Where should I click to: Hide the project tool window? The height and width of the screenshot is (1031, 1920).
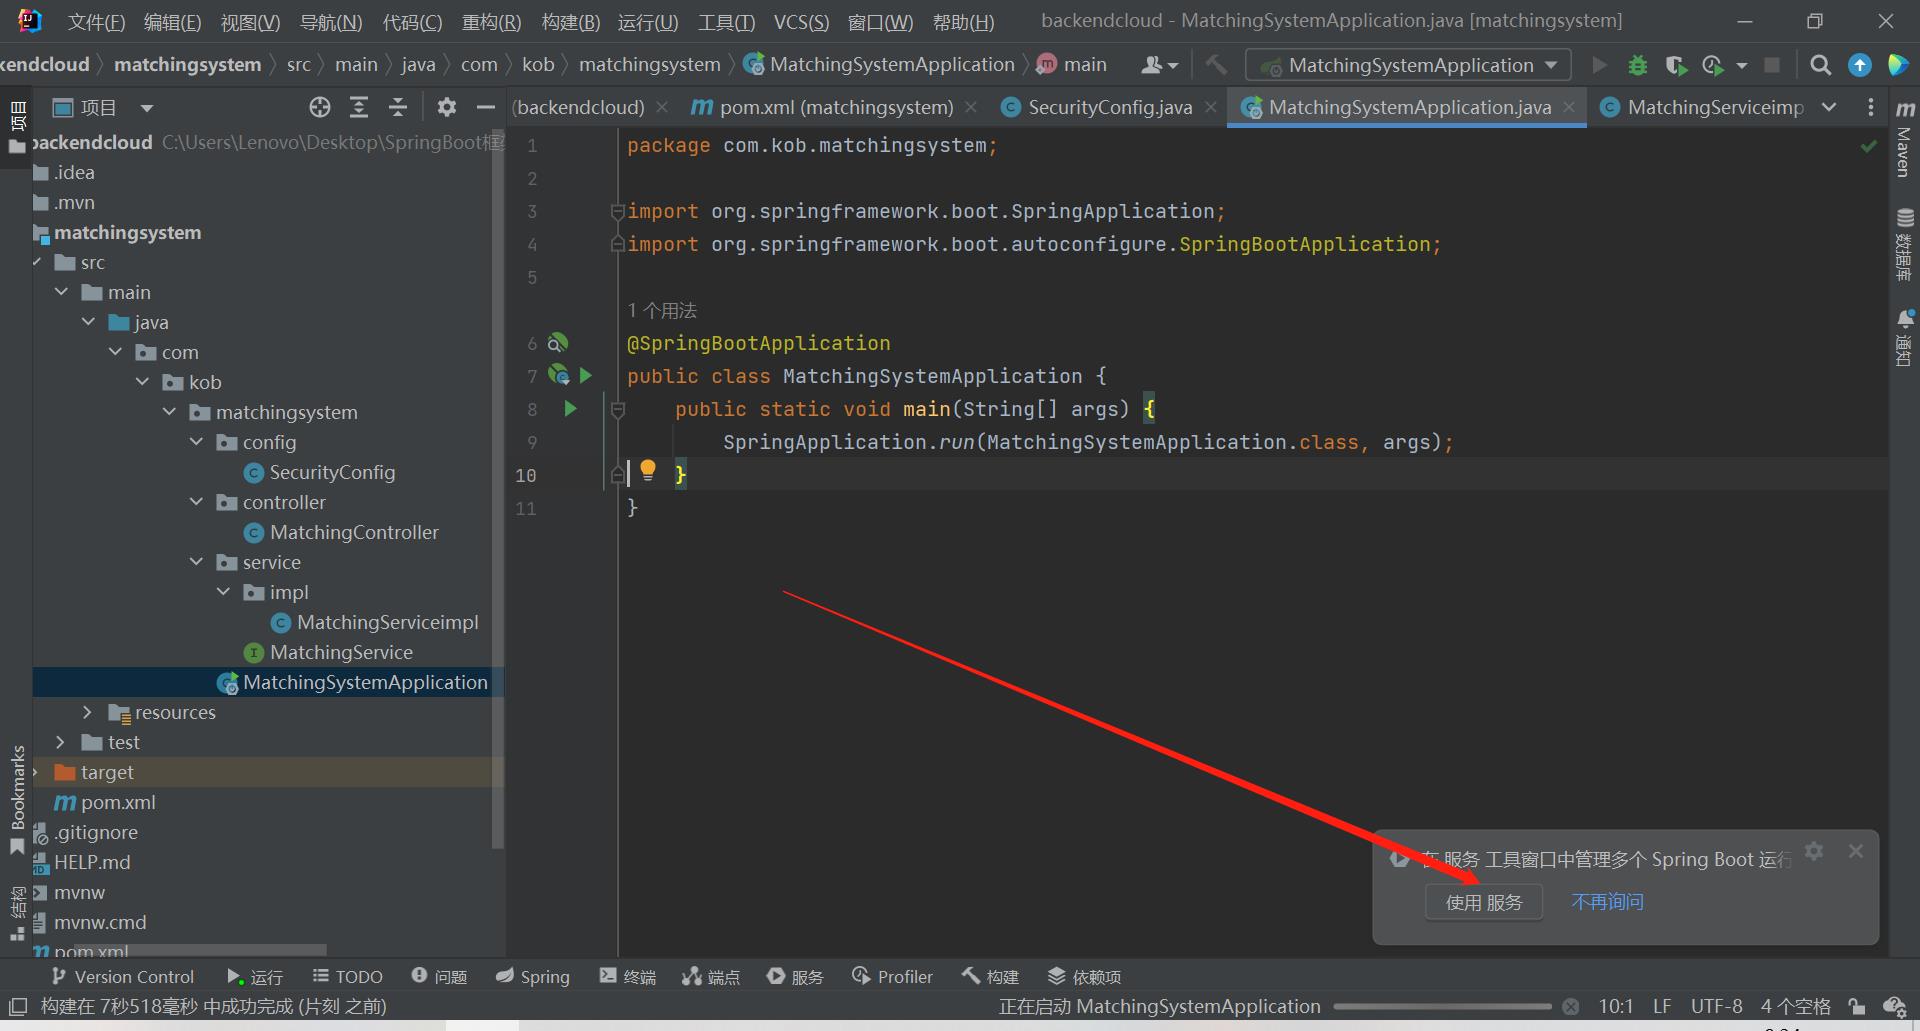pyautogui.click(x=486, y=107)
